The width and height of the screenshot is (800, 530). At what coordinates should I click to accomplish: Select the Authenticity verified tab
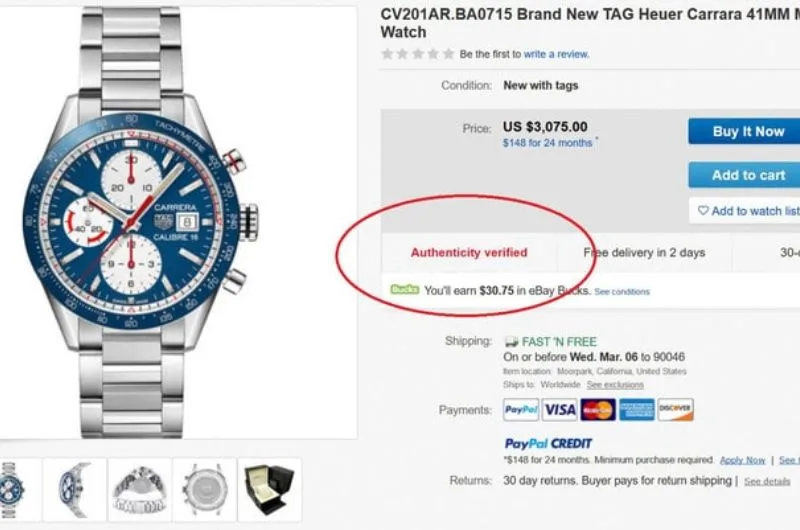click(468, 253)
